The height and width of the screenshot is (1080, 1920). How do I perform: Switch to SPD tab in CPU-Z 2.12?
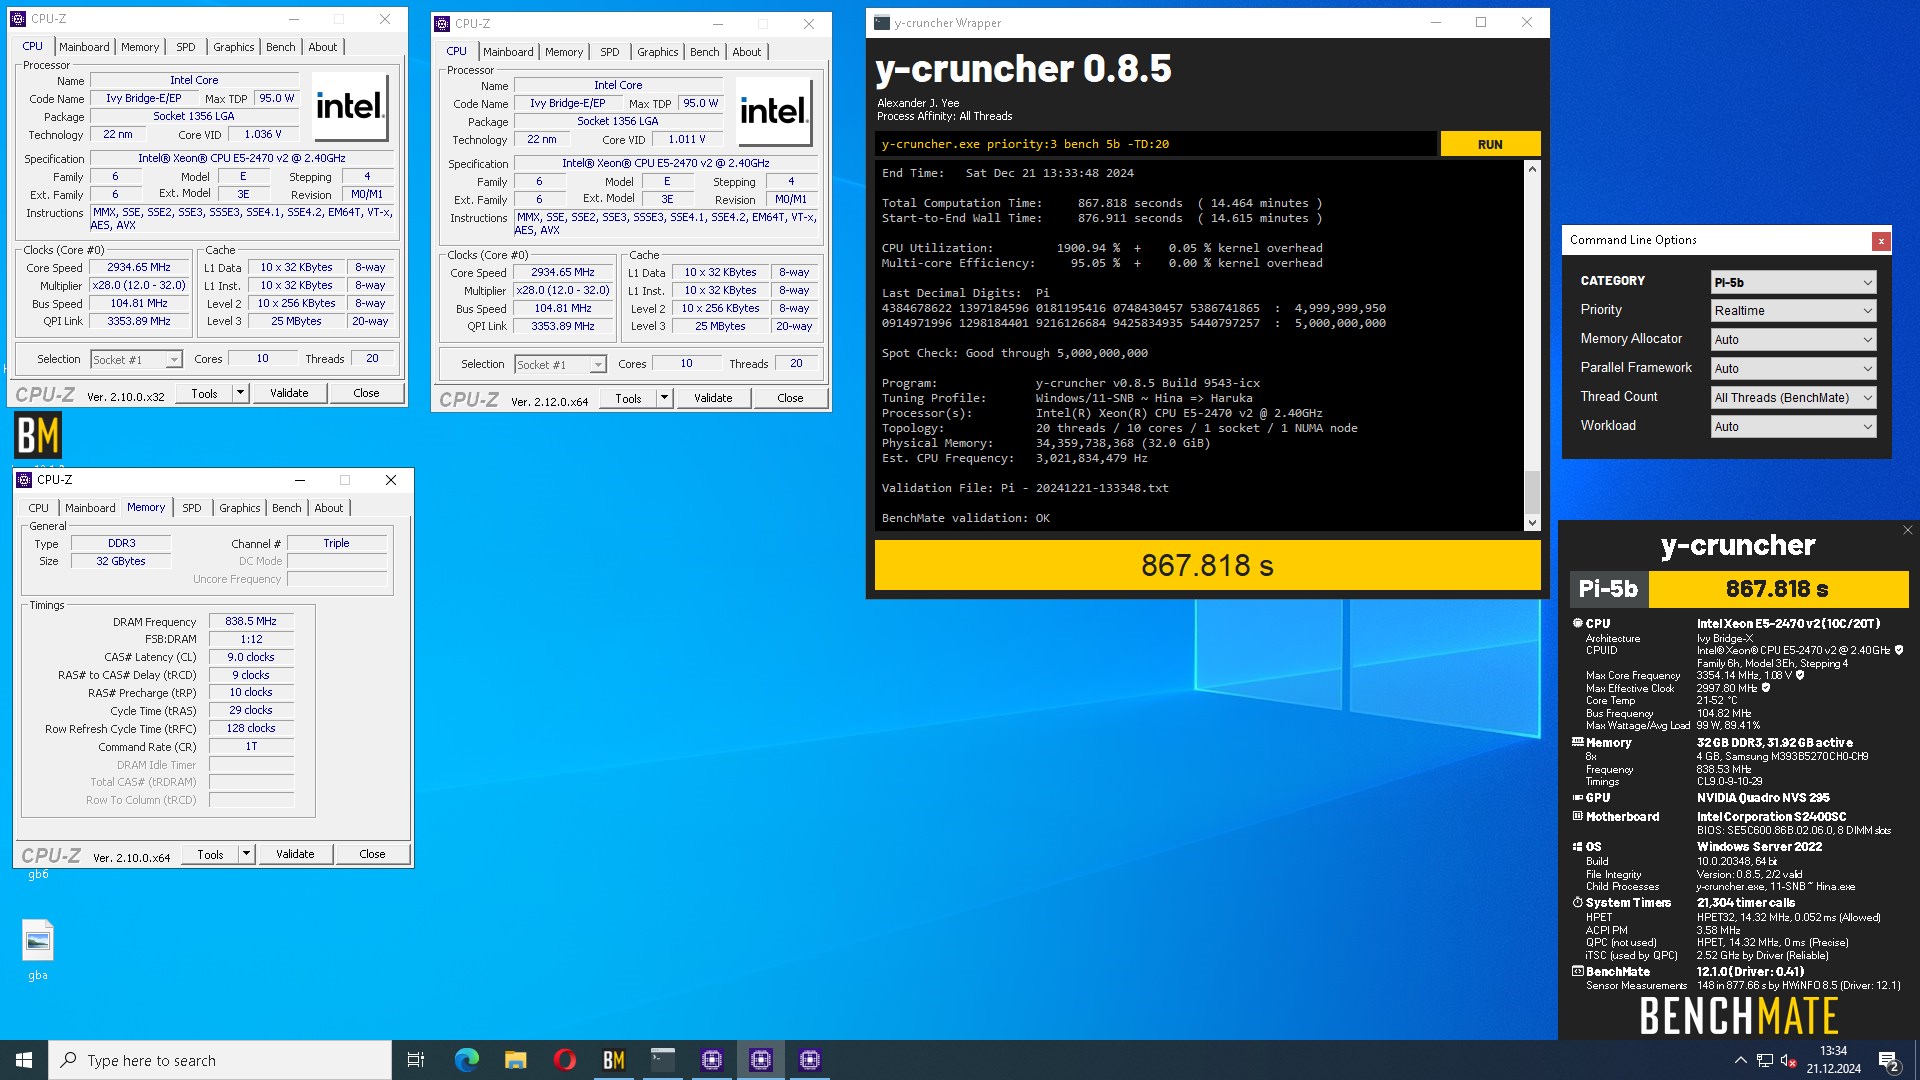pyautogui.click(x=610, y=52)
